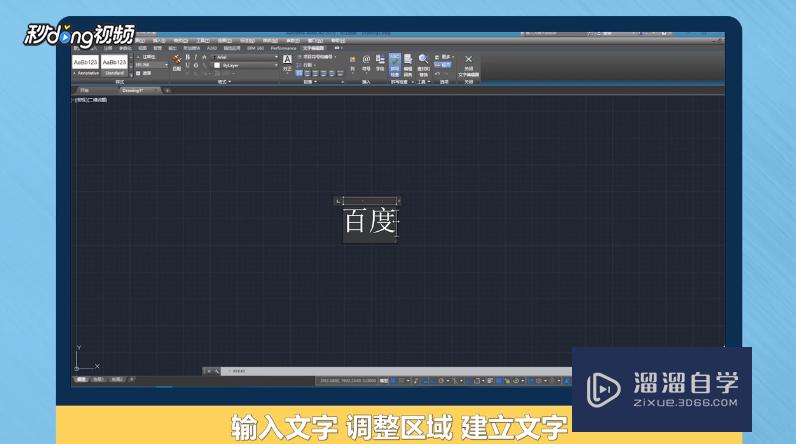Open snap mode settings dropdown arrow

(x=408, y=381)
